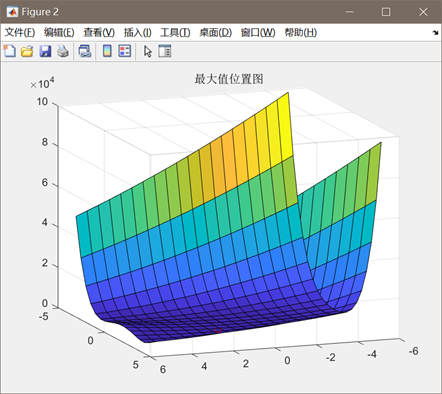Click the link plot toolbar icon
This screenshot has height=394, width=442.
pyautogui.click(x=85, y=51)
